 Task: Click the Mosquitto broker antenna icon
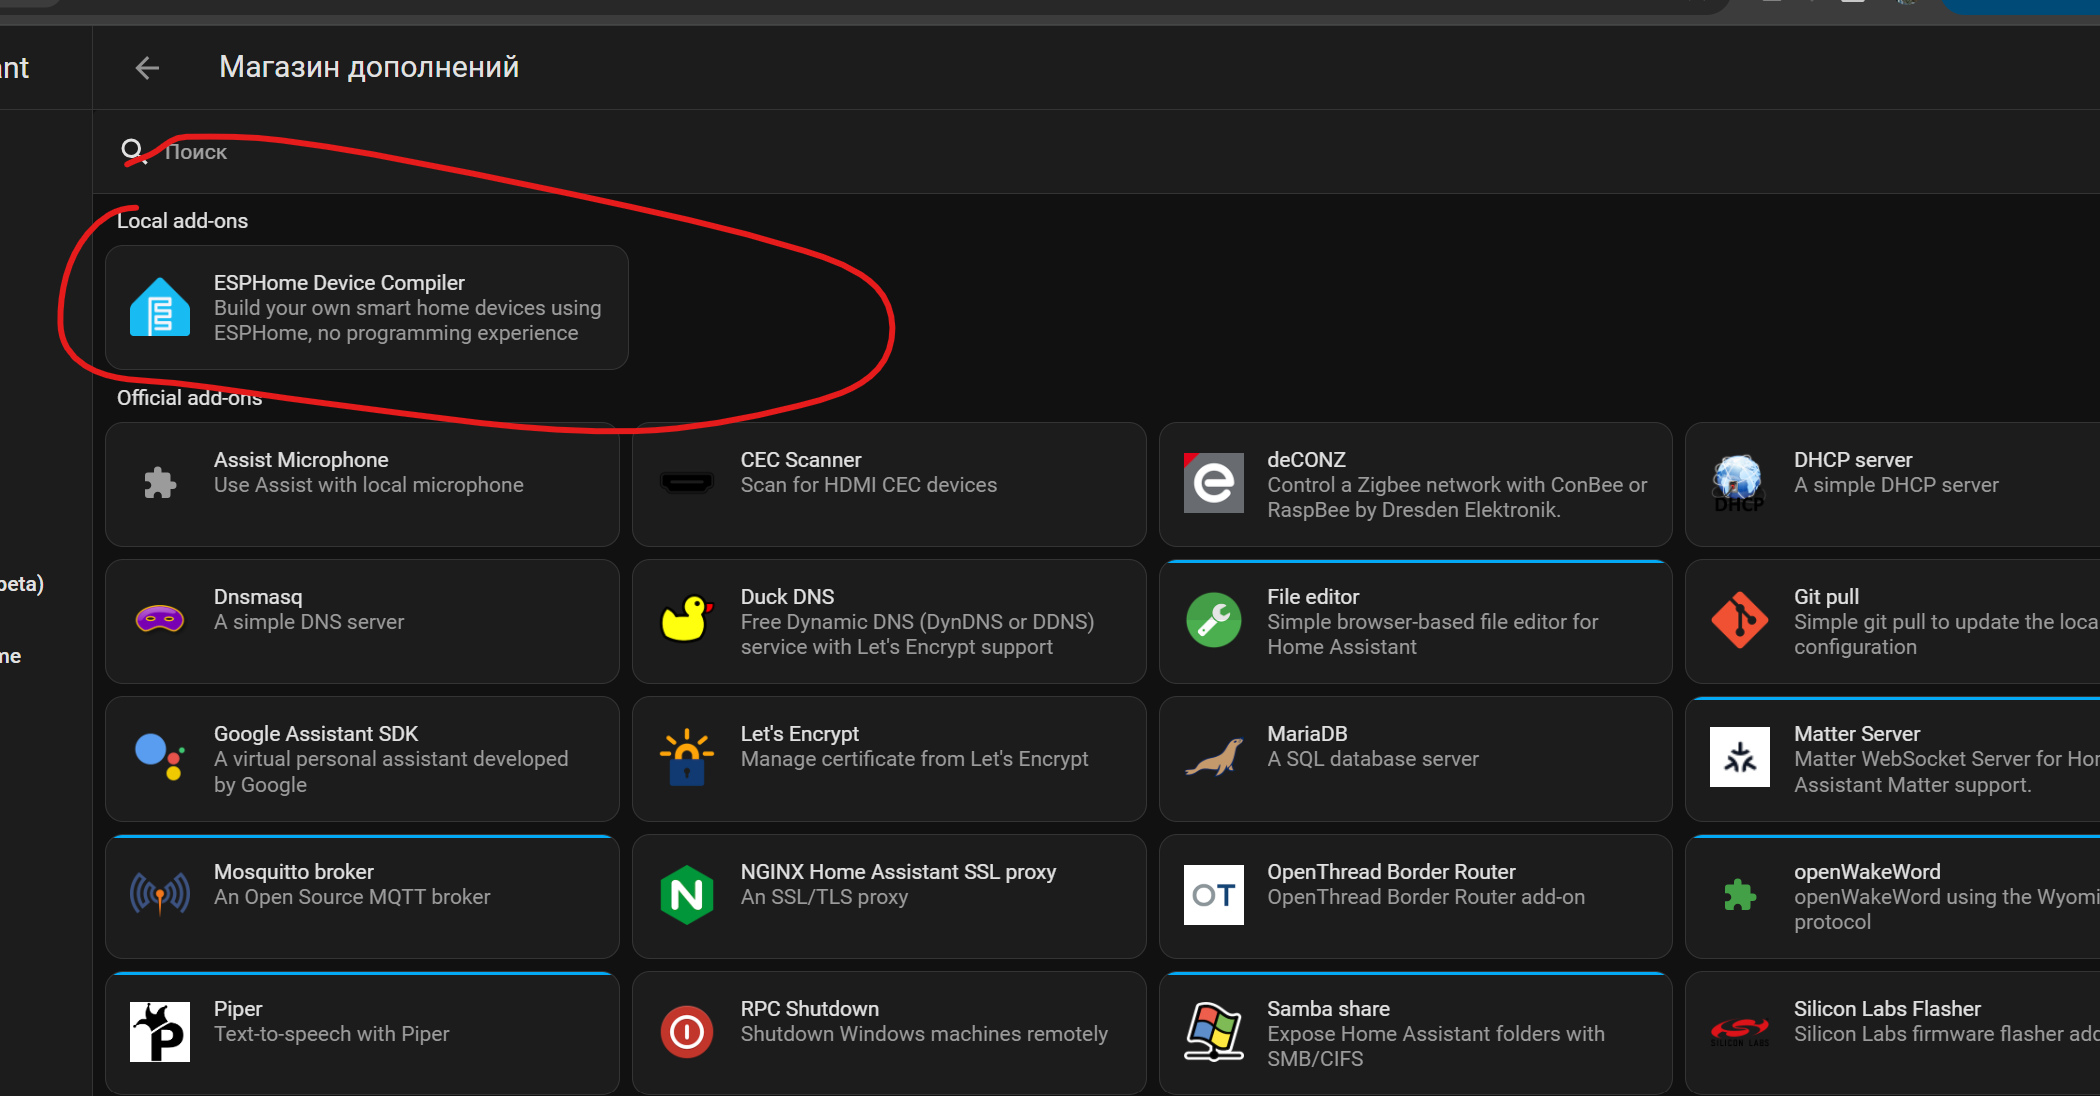pyautogui.click(x=160, y=895)
